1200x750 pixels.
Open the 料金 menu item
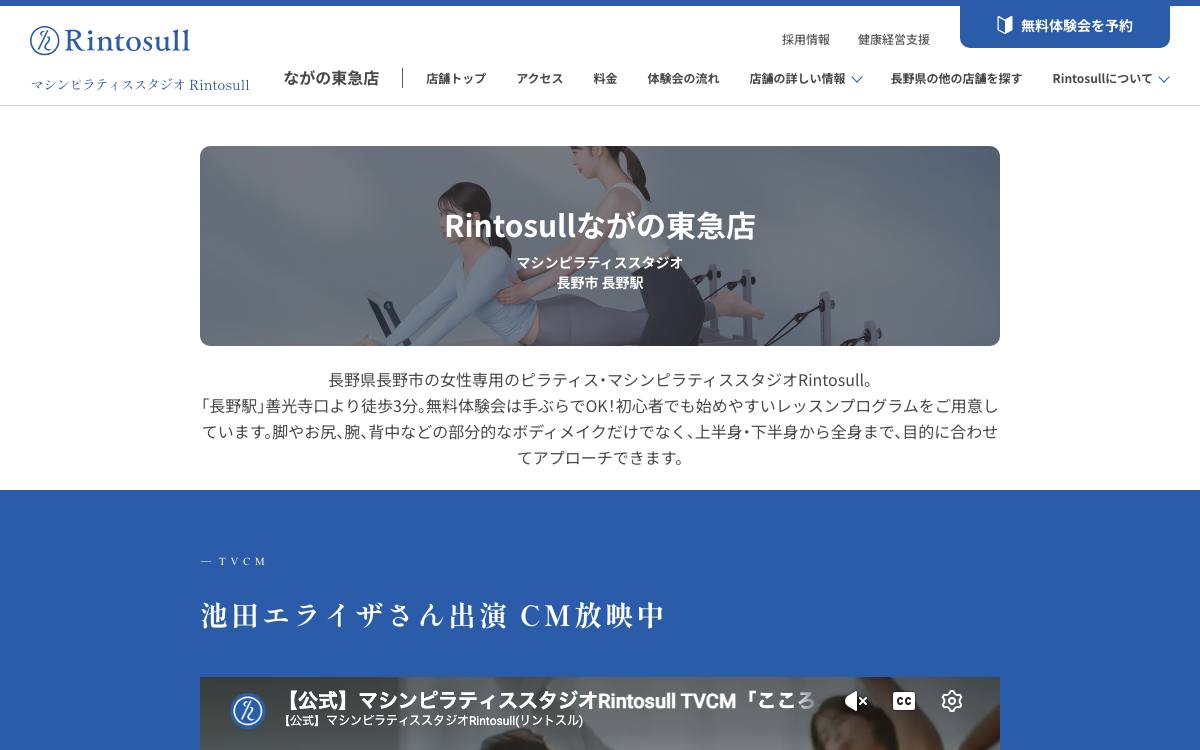point(605,78)
